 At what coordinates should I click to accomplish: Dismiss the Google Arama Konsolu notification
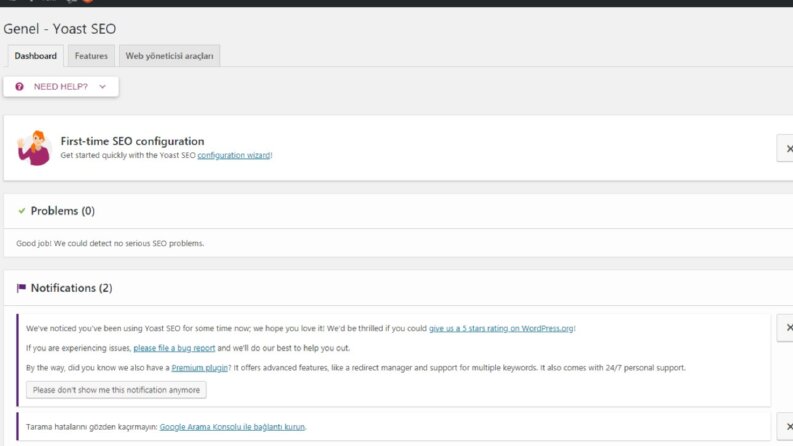pyautogui.click(x=787, y=426)
